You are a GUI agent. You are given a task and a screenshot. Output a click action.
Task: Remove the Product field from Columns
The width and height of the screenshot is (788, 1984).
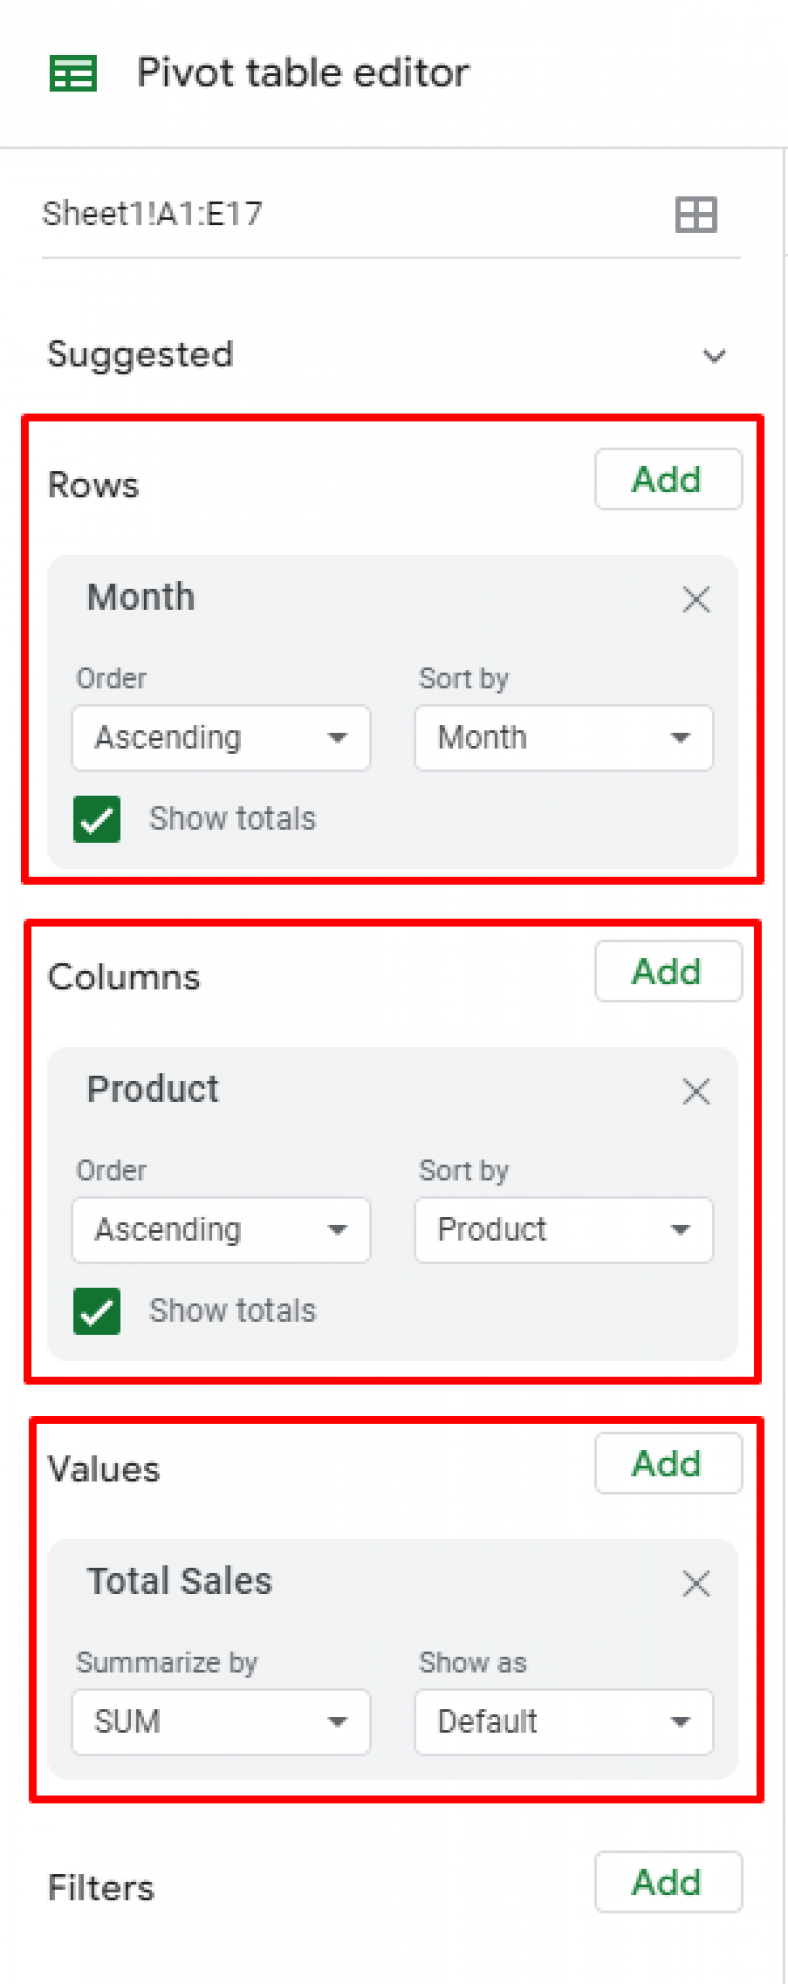pos(696,1091)
